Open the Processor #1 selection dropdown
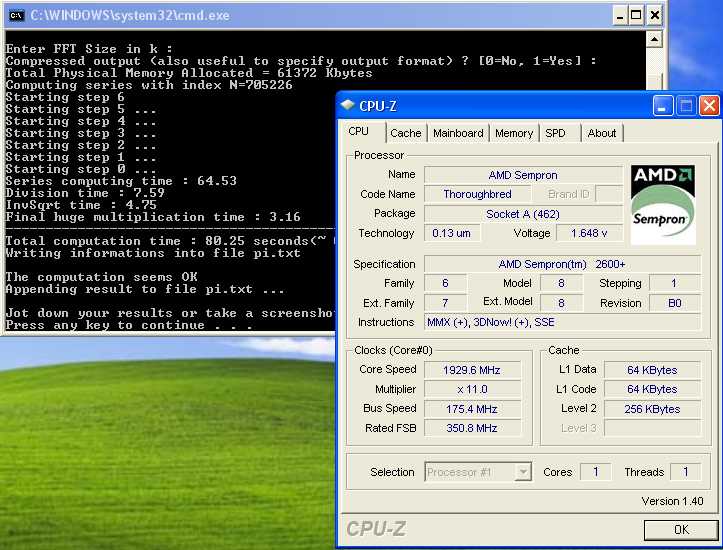This screenshot has height=550, width=723. (478, 472)
